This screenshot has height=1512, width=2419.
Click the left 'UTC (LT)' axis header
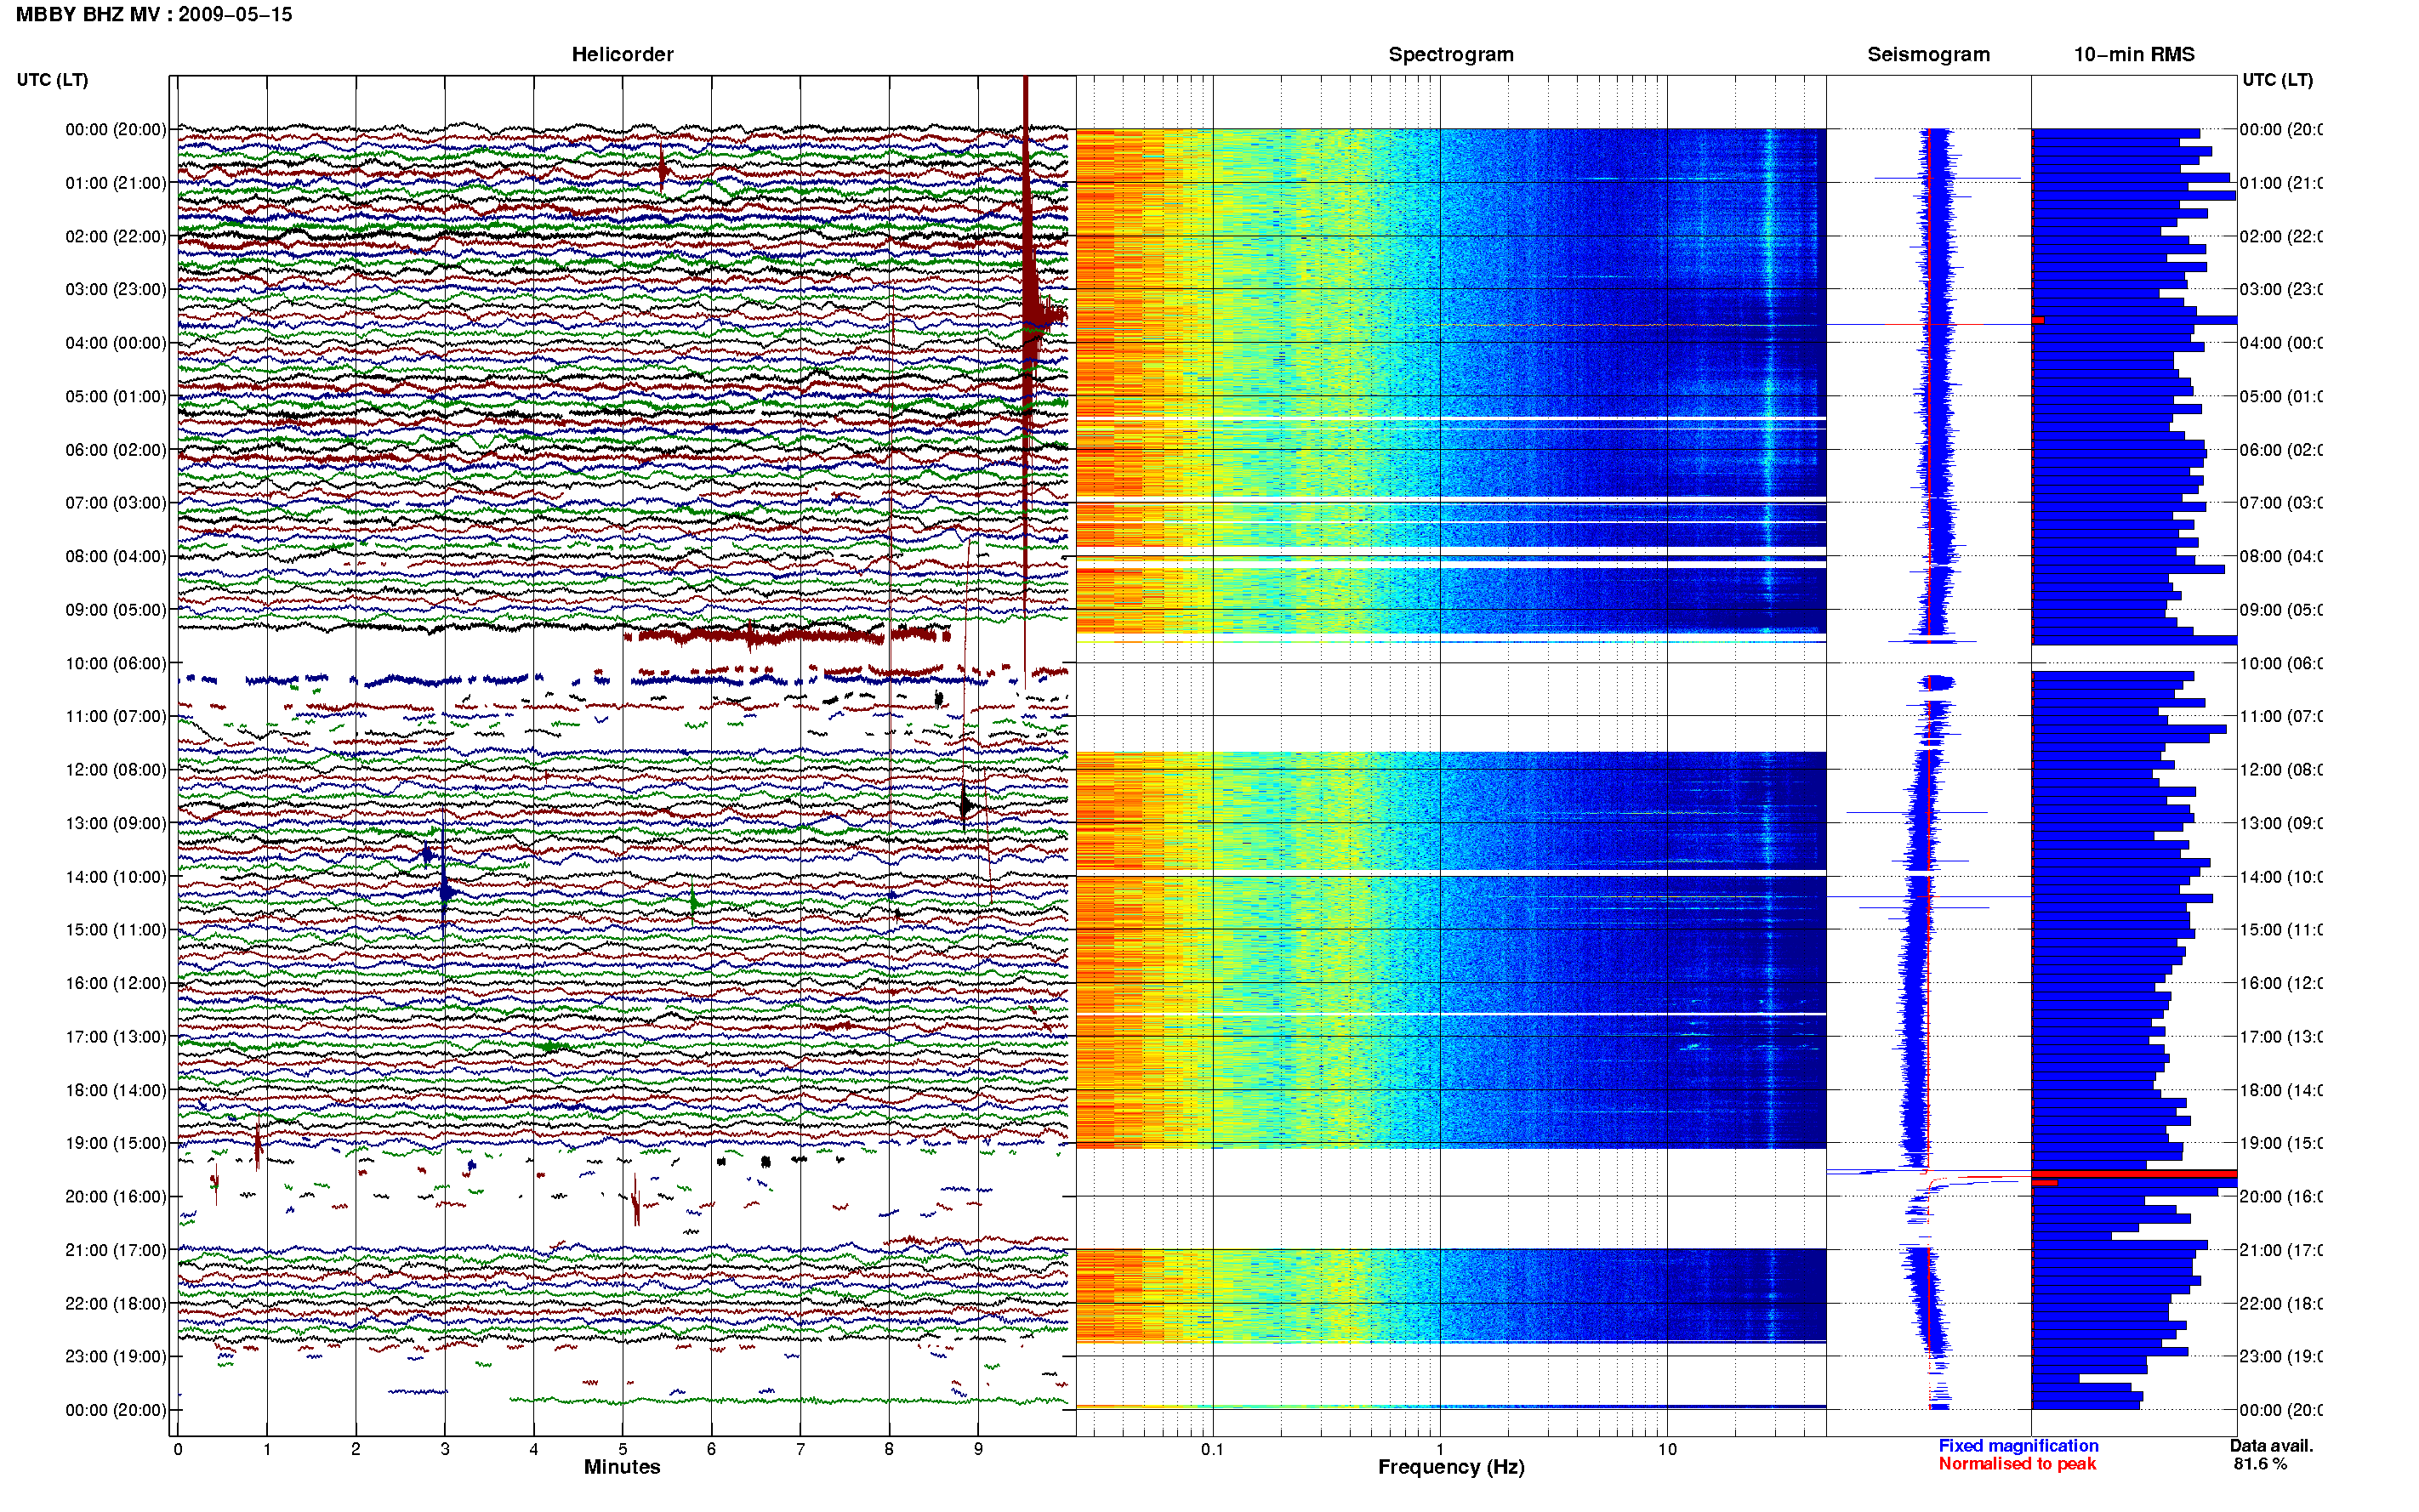pyautogui.click(x=52, y=80)
